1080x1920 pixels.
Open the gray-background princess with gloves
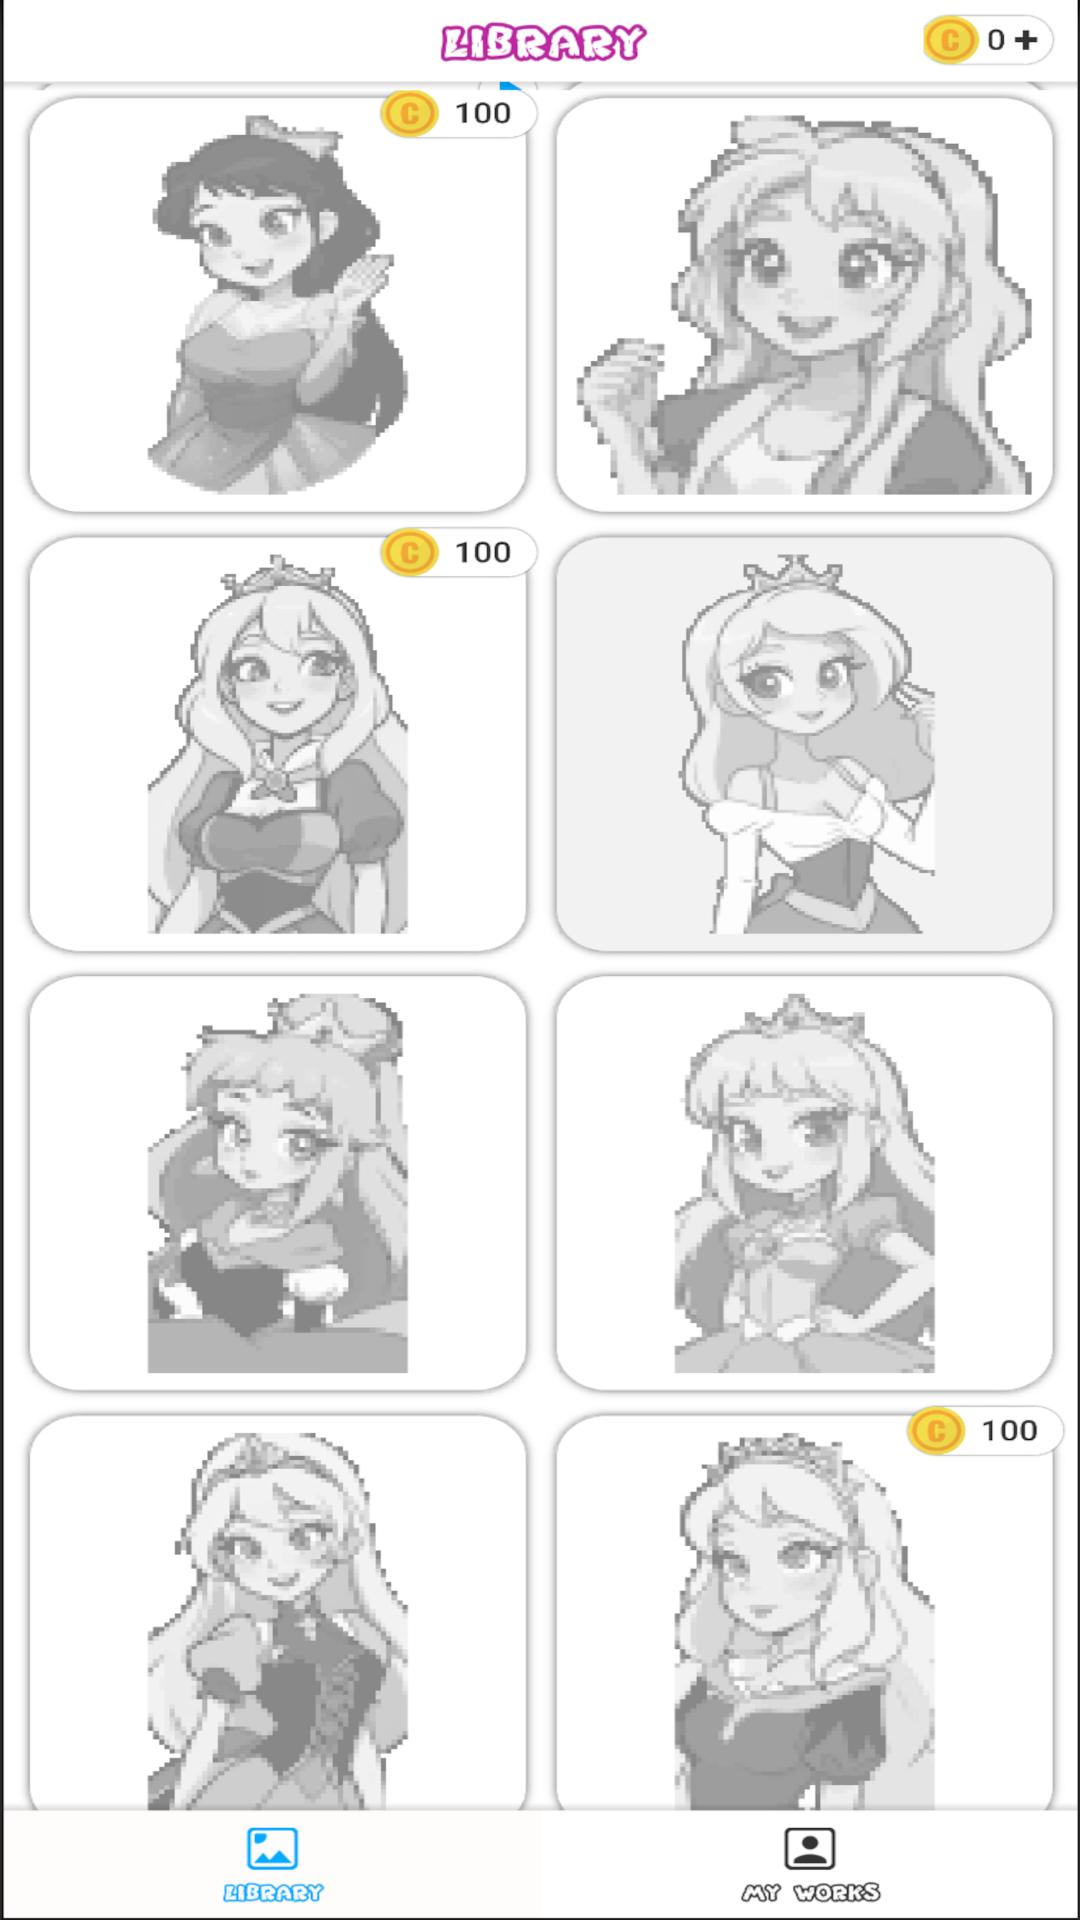tap(805, 744)
